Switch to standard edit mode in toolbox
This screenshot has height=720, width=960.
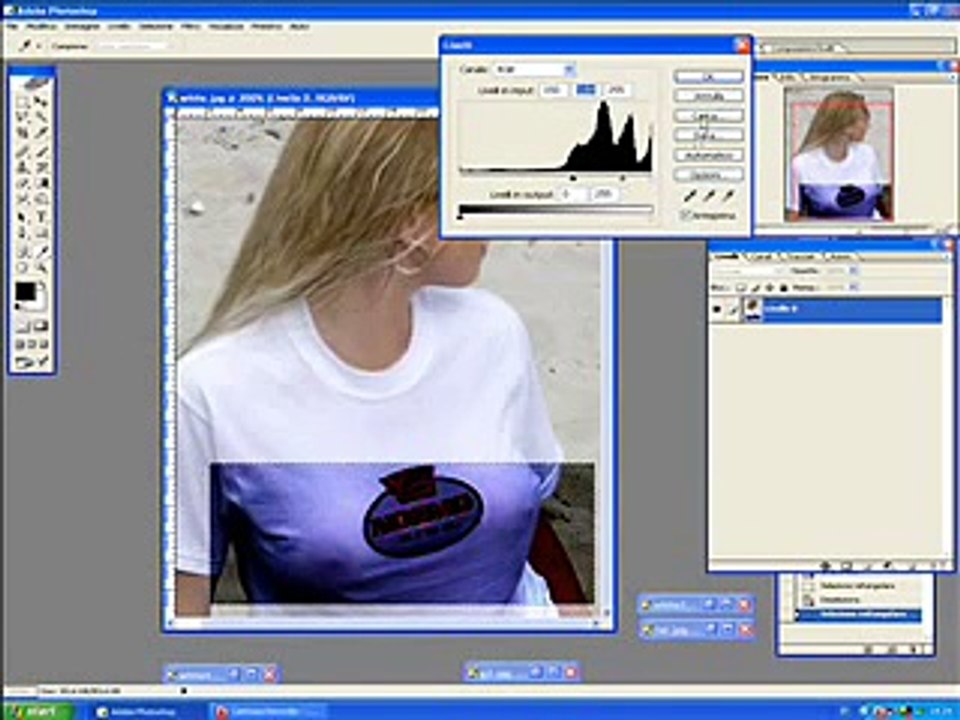23,325
